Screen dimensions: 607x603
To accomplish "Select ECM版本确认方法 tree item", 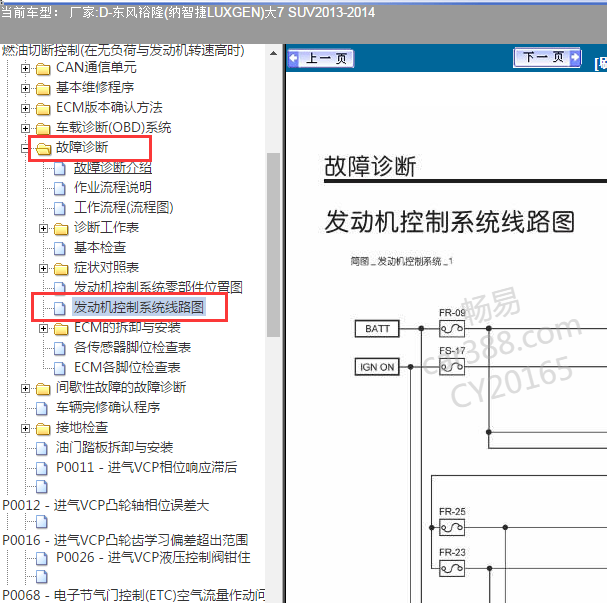I will tap(109, 108).
